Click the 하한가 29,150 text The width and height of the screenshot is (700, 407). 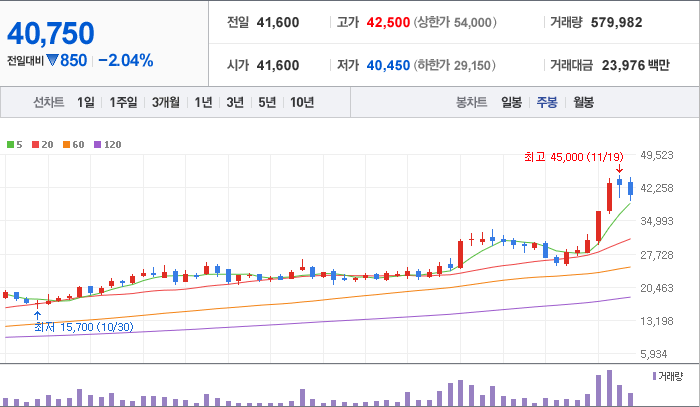454,65
